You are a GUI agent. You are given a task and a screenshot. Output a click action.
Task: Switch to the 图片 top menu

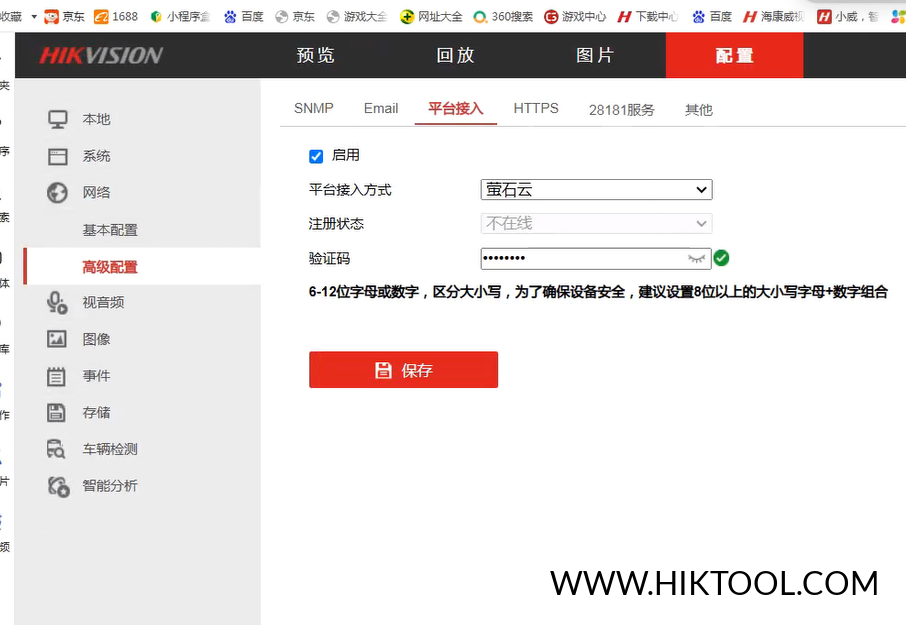[x=595, y=55]
